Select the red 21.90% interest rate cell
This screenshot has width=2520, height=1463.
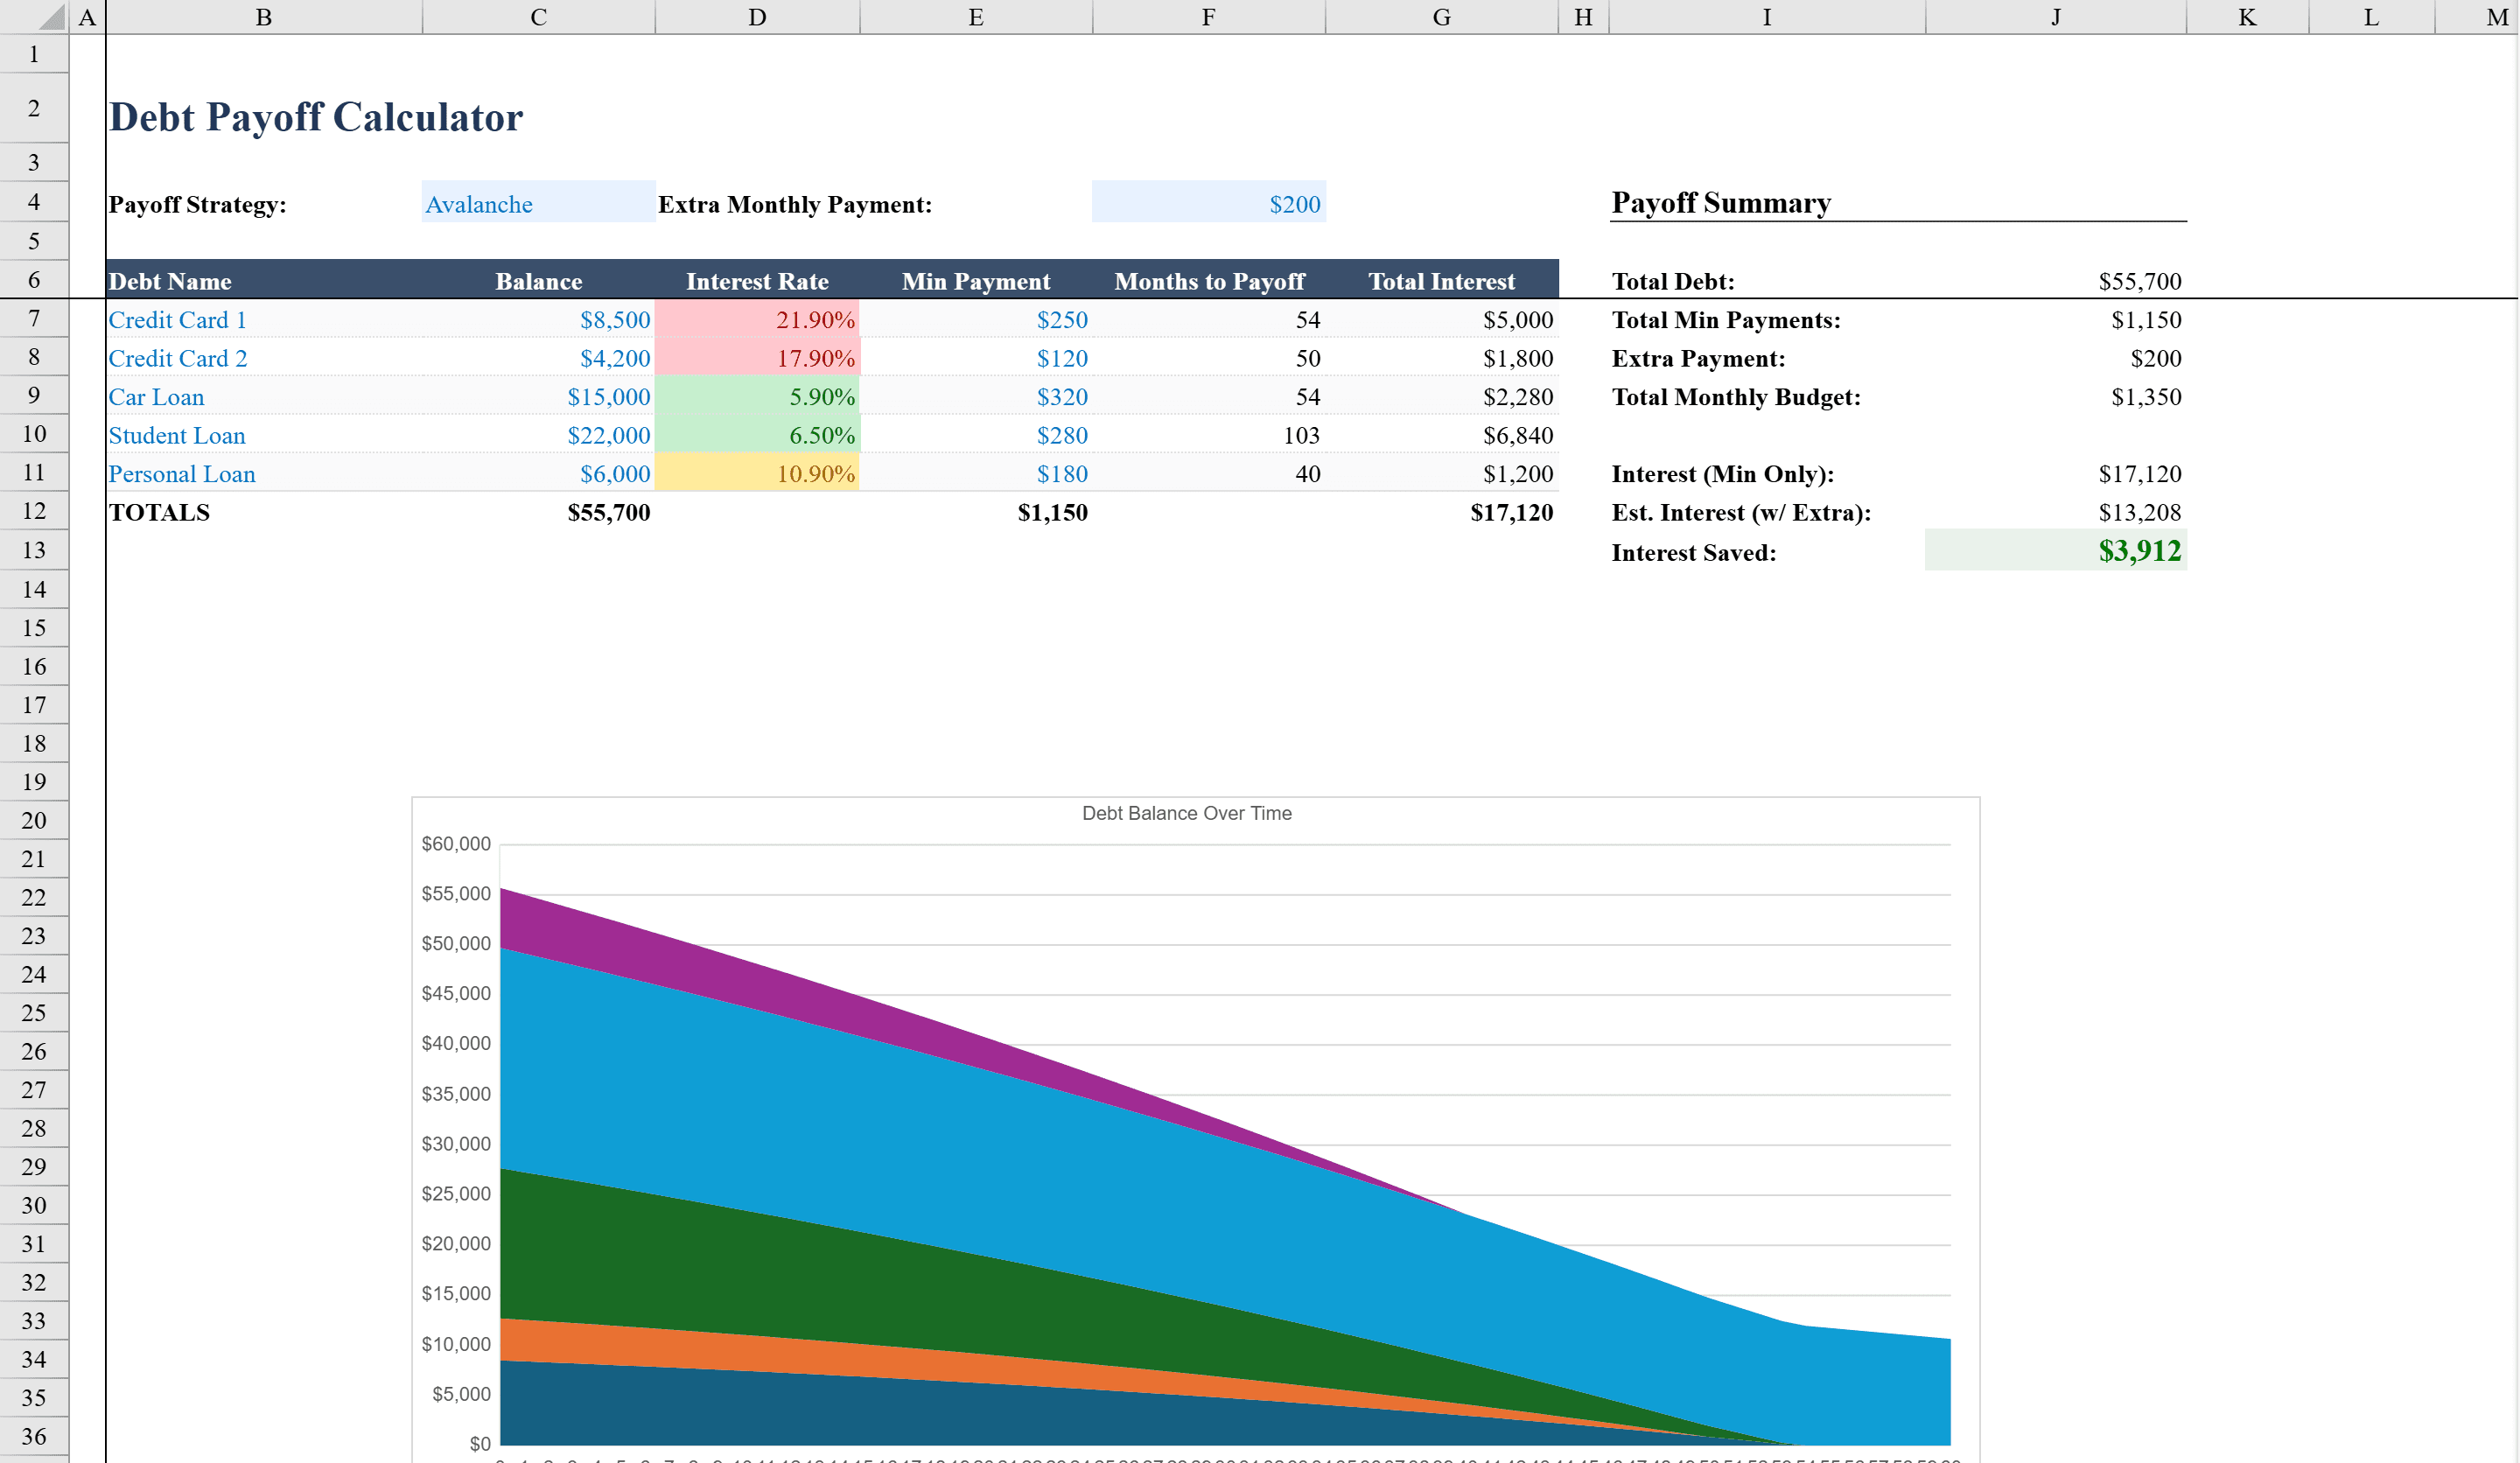point(757,319)
